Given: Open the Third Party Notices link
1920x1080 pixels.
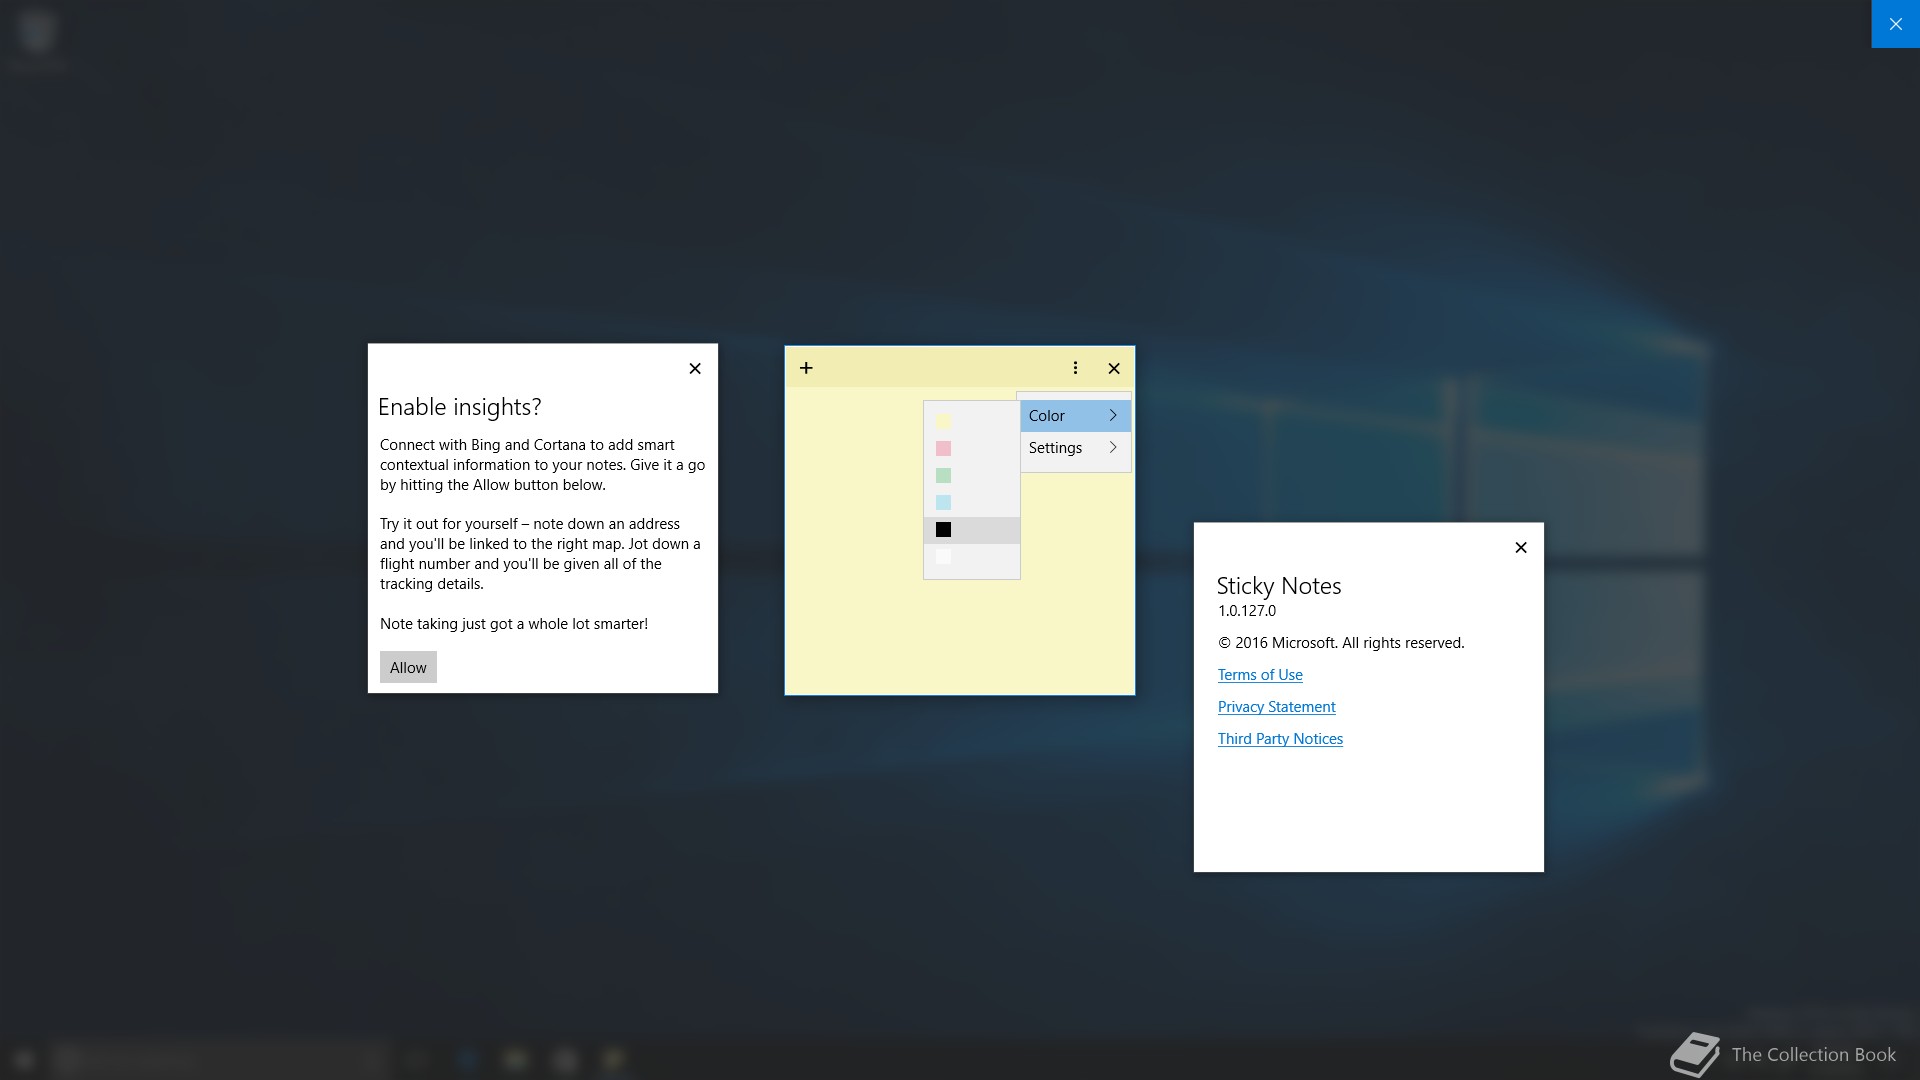Looking at the screenshot, I should 1280,739.
